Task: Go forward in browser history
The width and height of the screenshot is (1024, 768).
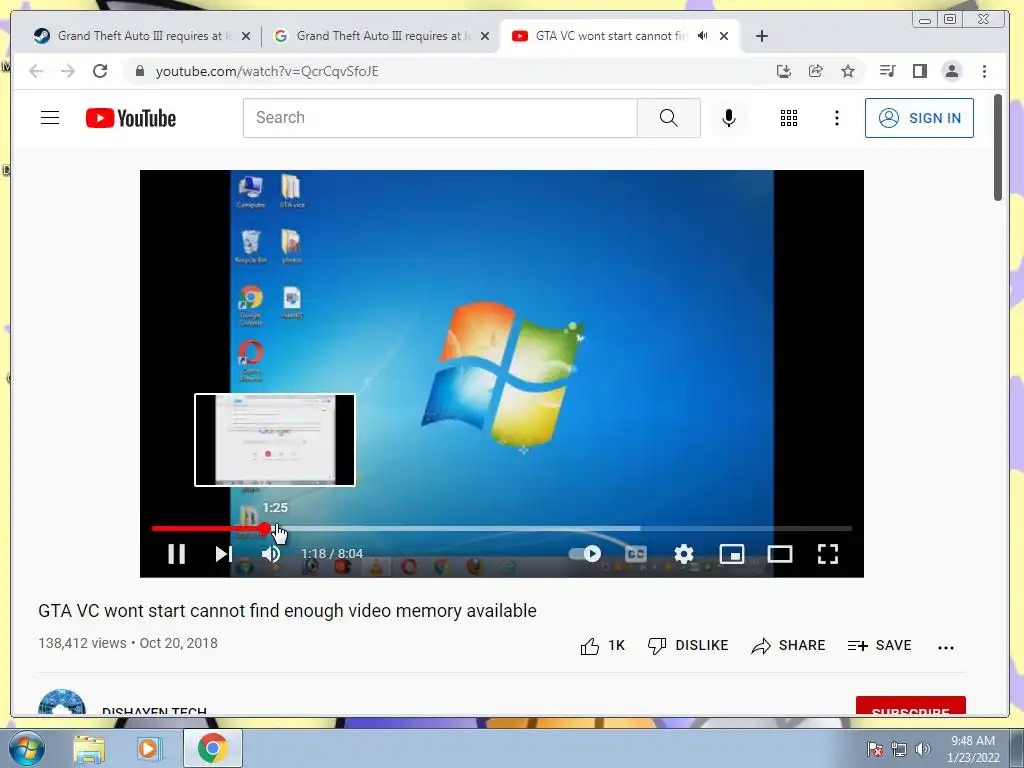Action: (68, 71)
